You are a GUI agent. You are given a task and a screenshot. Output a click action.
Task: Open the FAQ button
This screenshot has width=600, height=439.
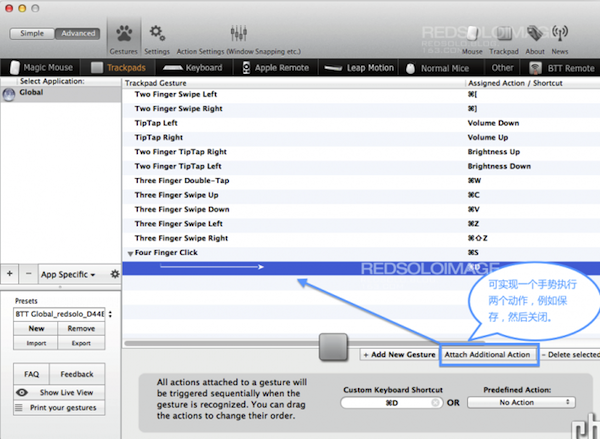31,374
